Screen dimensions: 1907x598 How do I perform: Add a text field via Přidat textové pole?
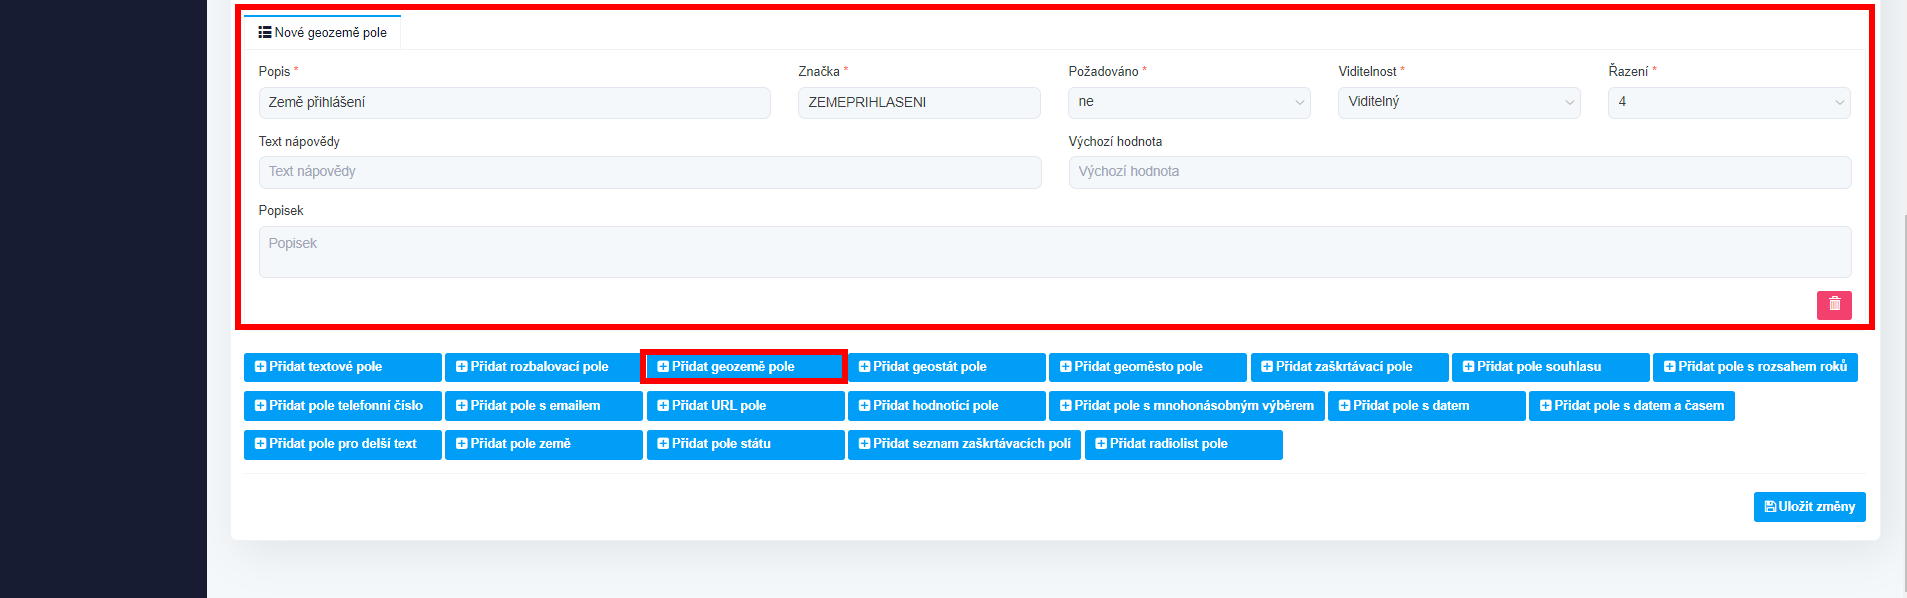tap(342, 367)
